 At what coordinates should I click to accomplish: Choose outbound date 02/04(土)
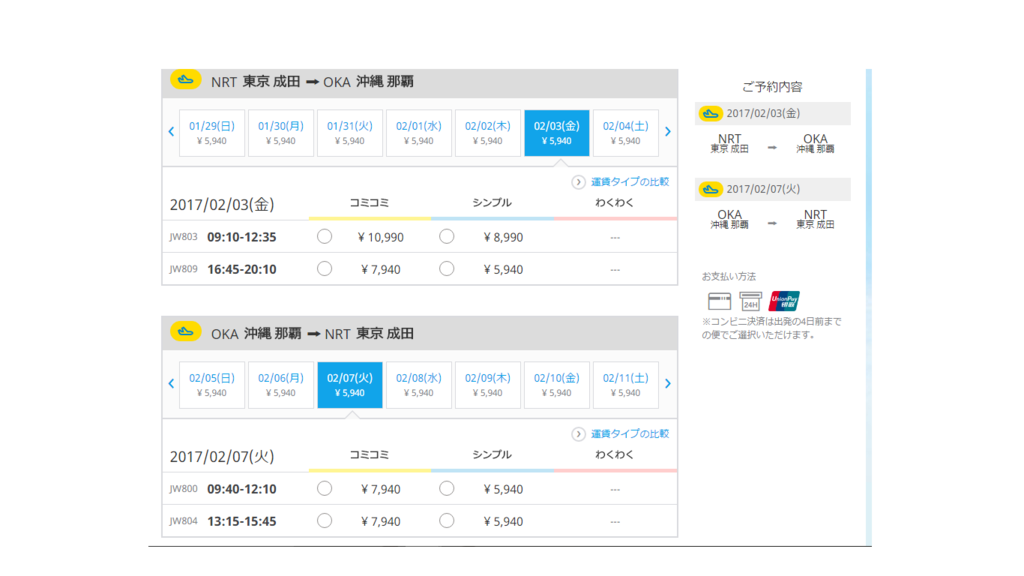coord(626,133)
